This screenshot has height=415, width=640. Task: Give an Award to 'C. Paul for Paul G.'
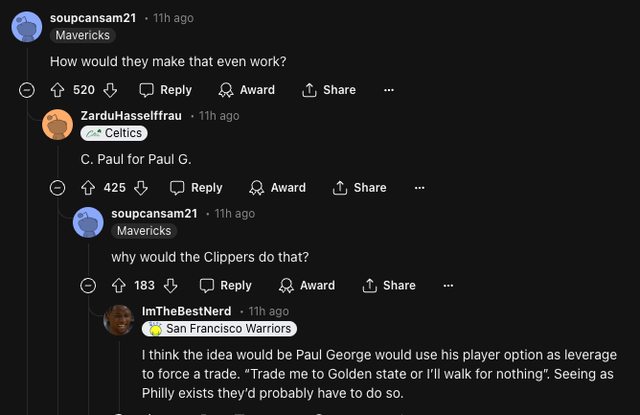(277, 188)
